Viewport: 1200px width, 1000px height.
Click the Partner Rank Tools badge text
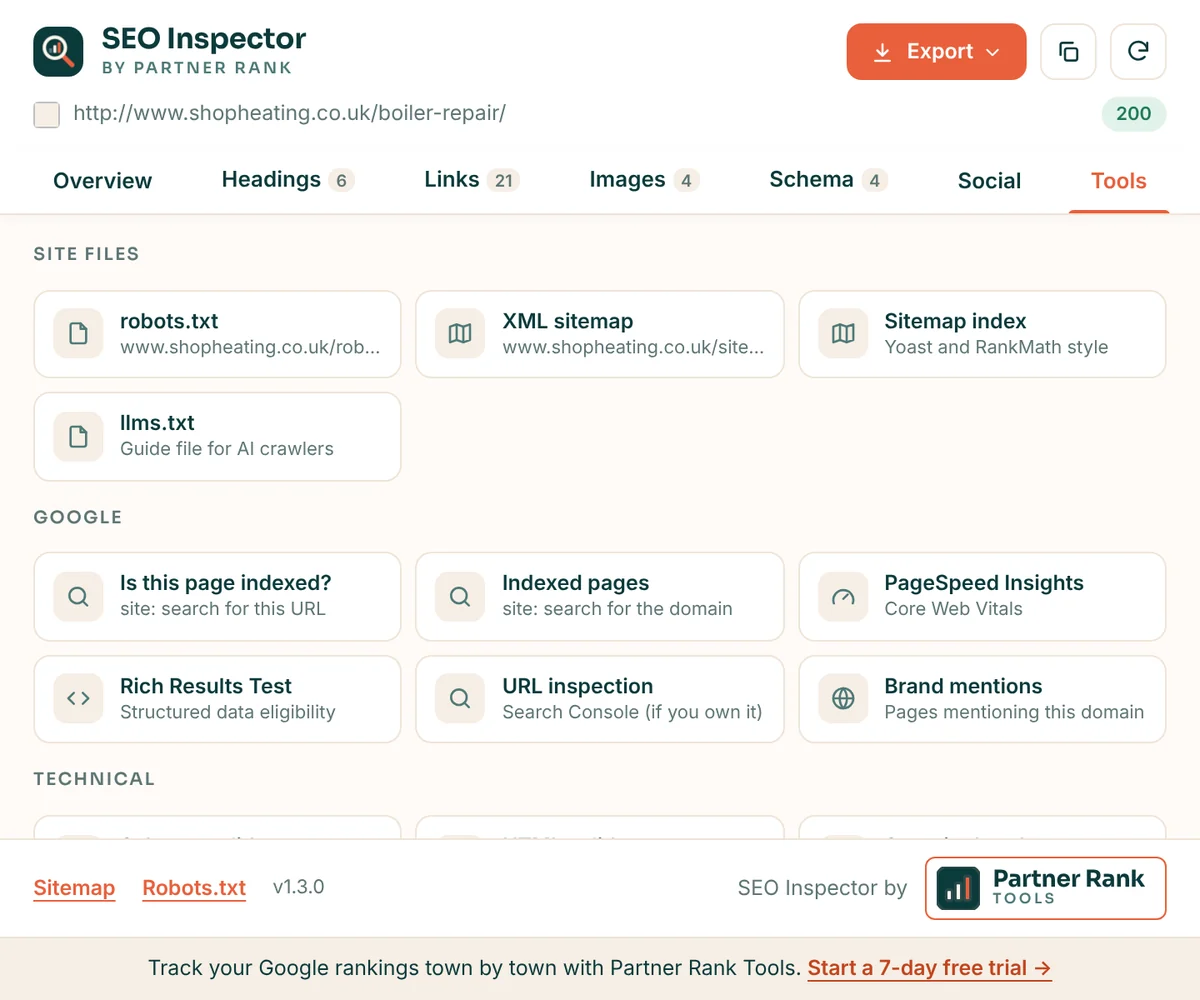1068,887
